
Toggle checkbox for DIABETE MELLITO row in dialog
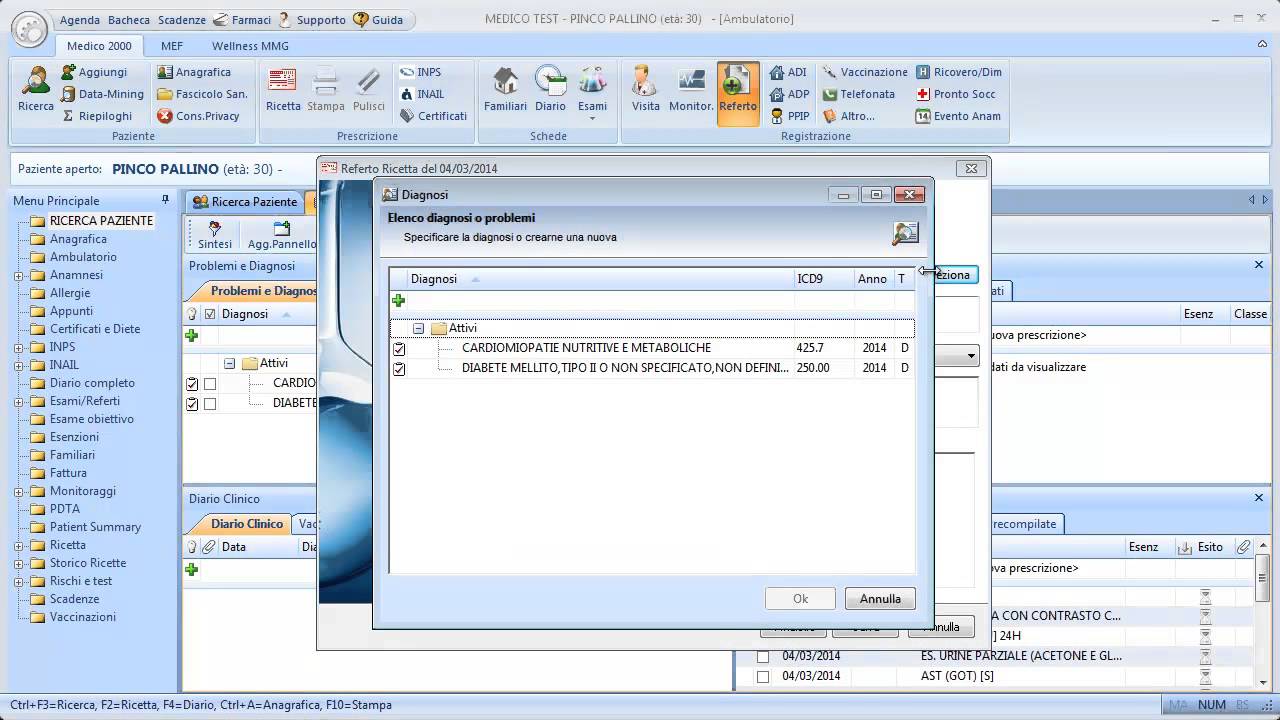[x=399, y=369]
